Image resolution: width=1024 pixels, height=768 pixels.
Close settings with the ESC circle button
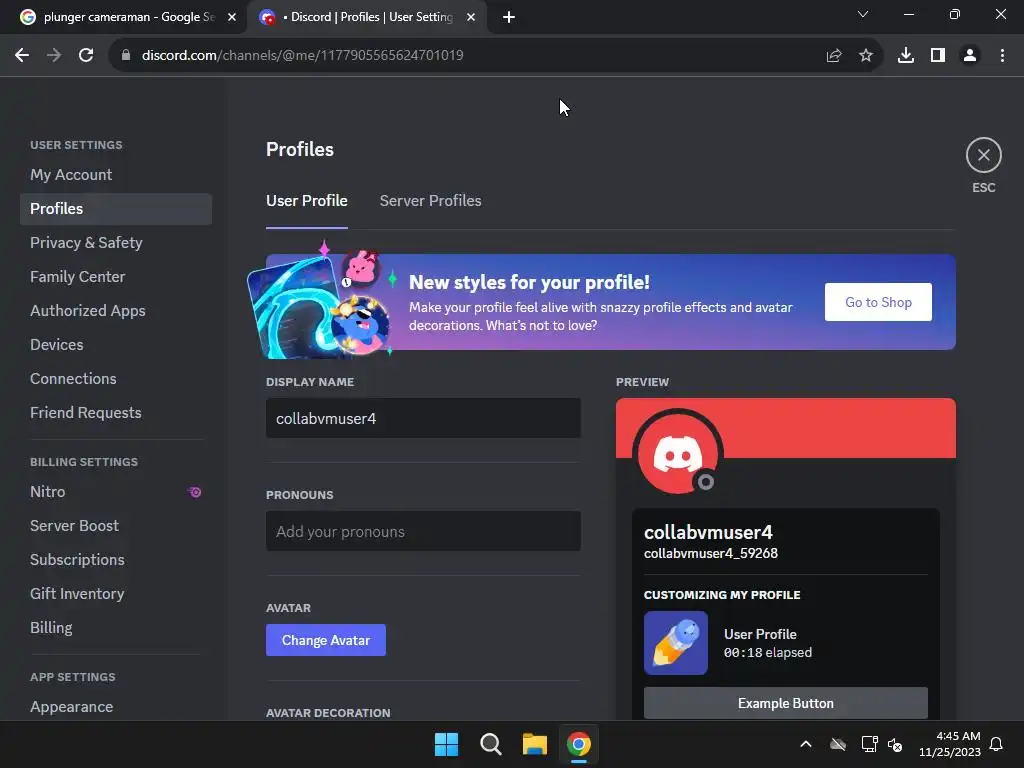click(x=984, y=155)
